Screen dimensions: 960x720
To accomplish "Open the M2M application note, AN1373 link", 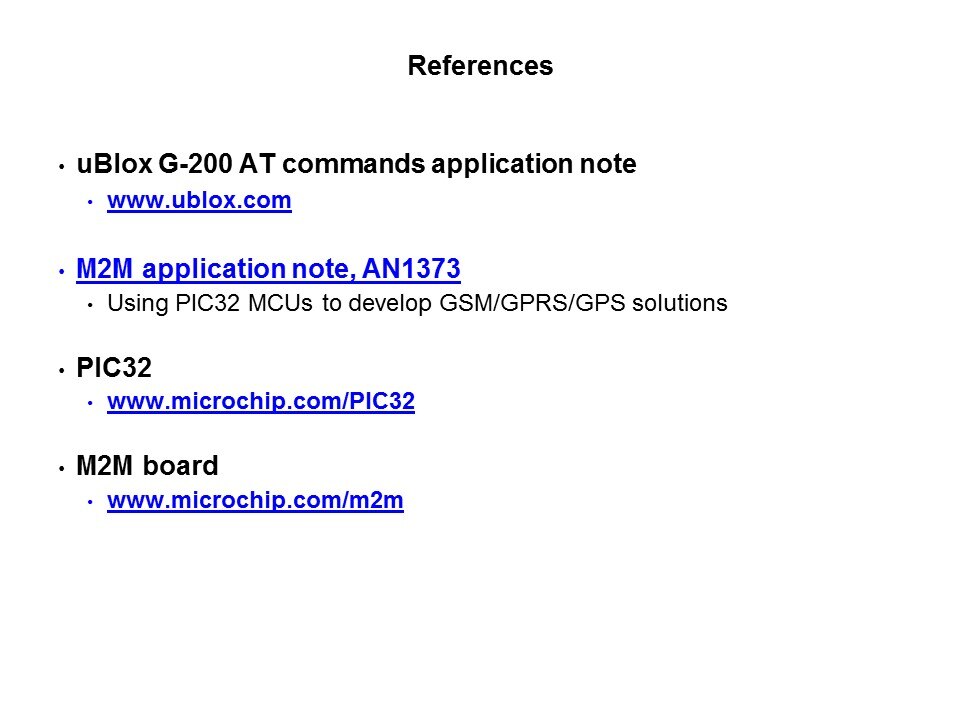I will 267,269.
